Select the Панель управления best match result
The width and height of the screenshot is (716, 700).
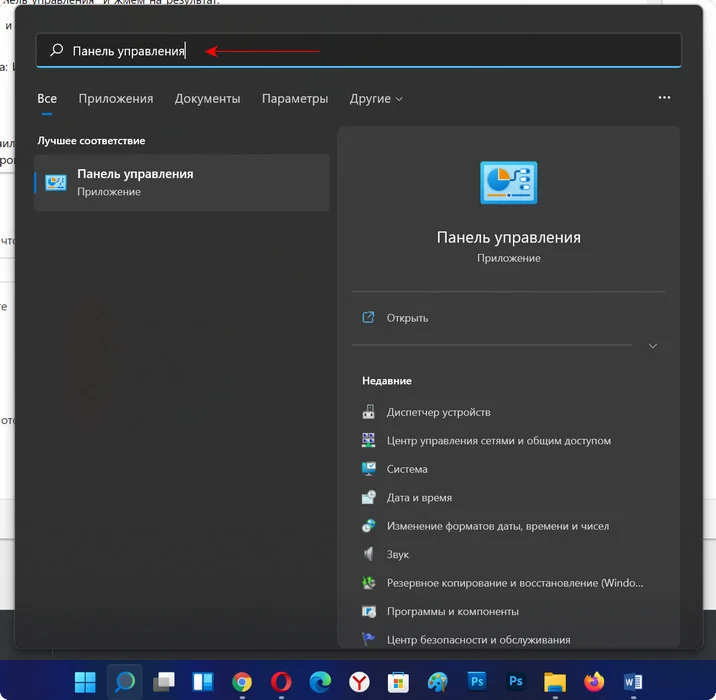(182, 182)
